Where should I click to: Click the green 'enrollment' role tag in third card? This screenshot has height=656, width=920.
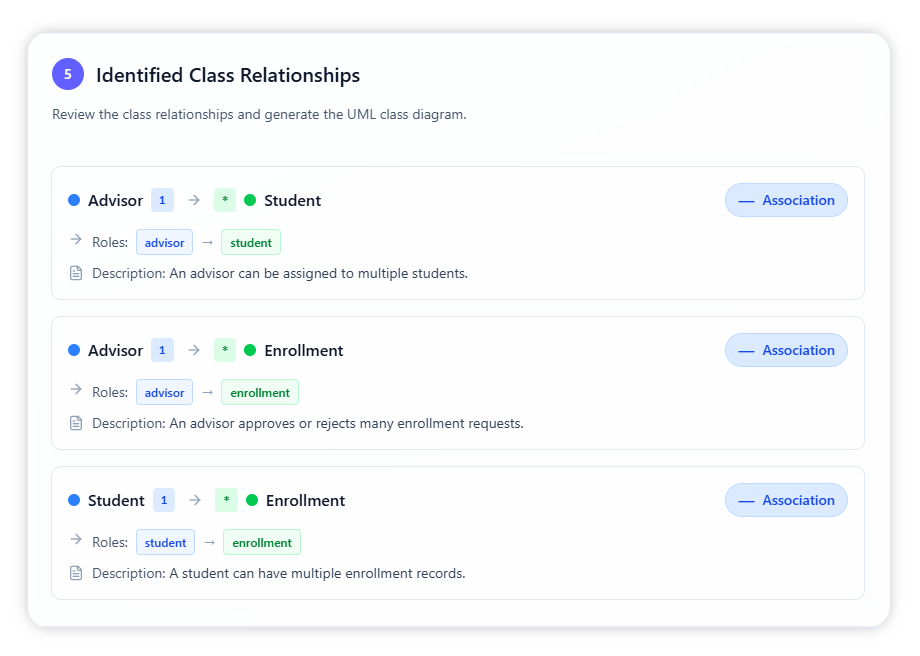click(262, 542)
